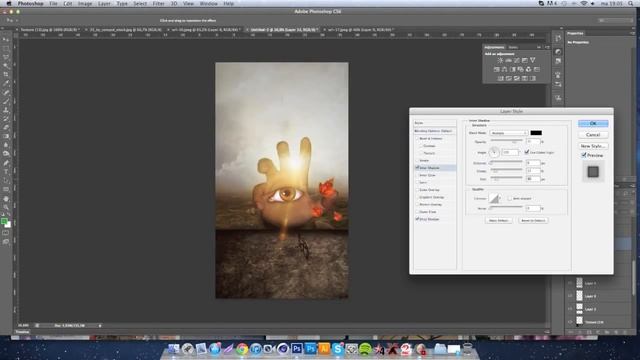Viewport: 640px width, 360px height.
Task: Click the Size value input field
Action: pyautogui.click(x=533, y=179)
